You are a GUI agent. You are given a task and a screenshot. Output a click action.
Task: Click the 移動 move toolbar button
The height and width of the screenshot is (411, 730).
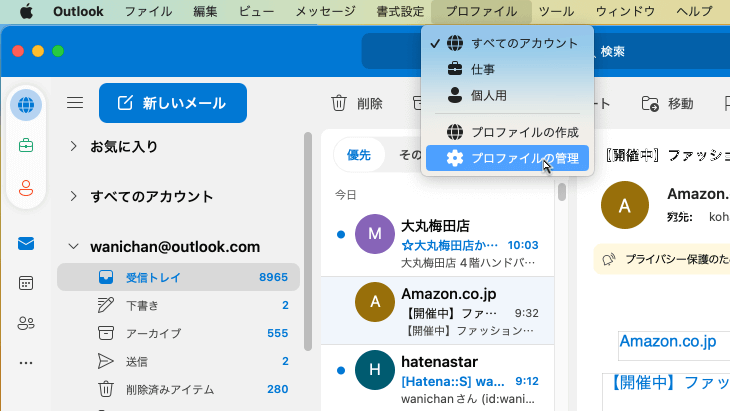[x=667, y=103]
